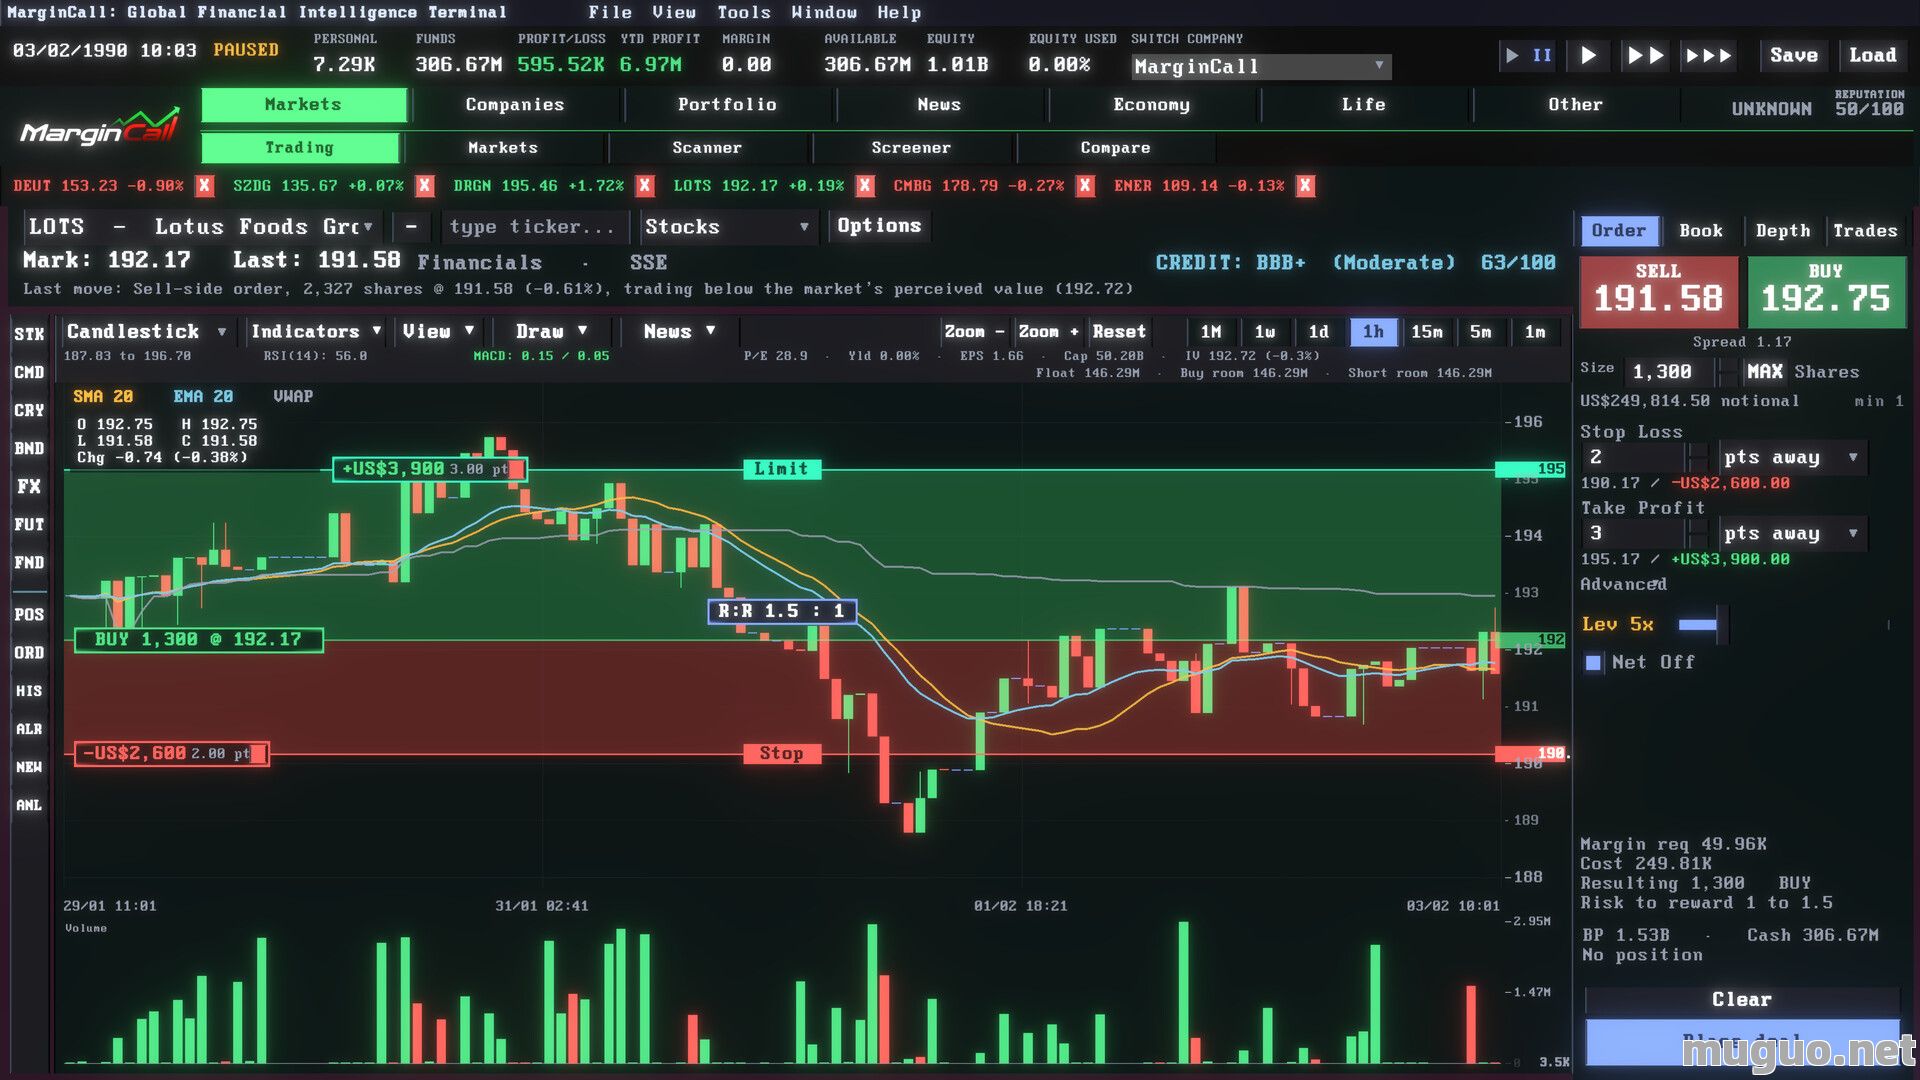This screenshot has height=1080, width=1920.
Task: Toggle the SMA 20 overlay
Action: point(103,397)
